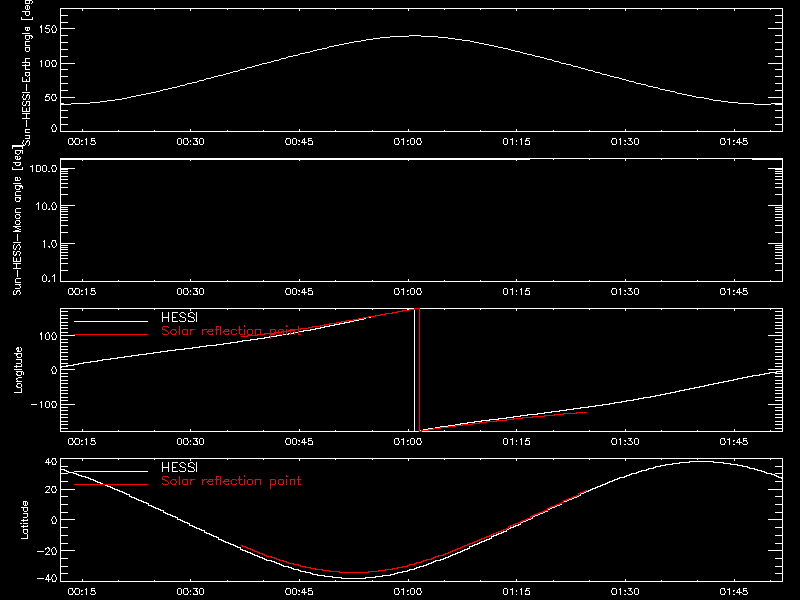This screenshot has height=600, width=800.
Task: Select the 150 tick in Earth angle plot
Action: (x=47, y=29)
